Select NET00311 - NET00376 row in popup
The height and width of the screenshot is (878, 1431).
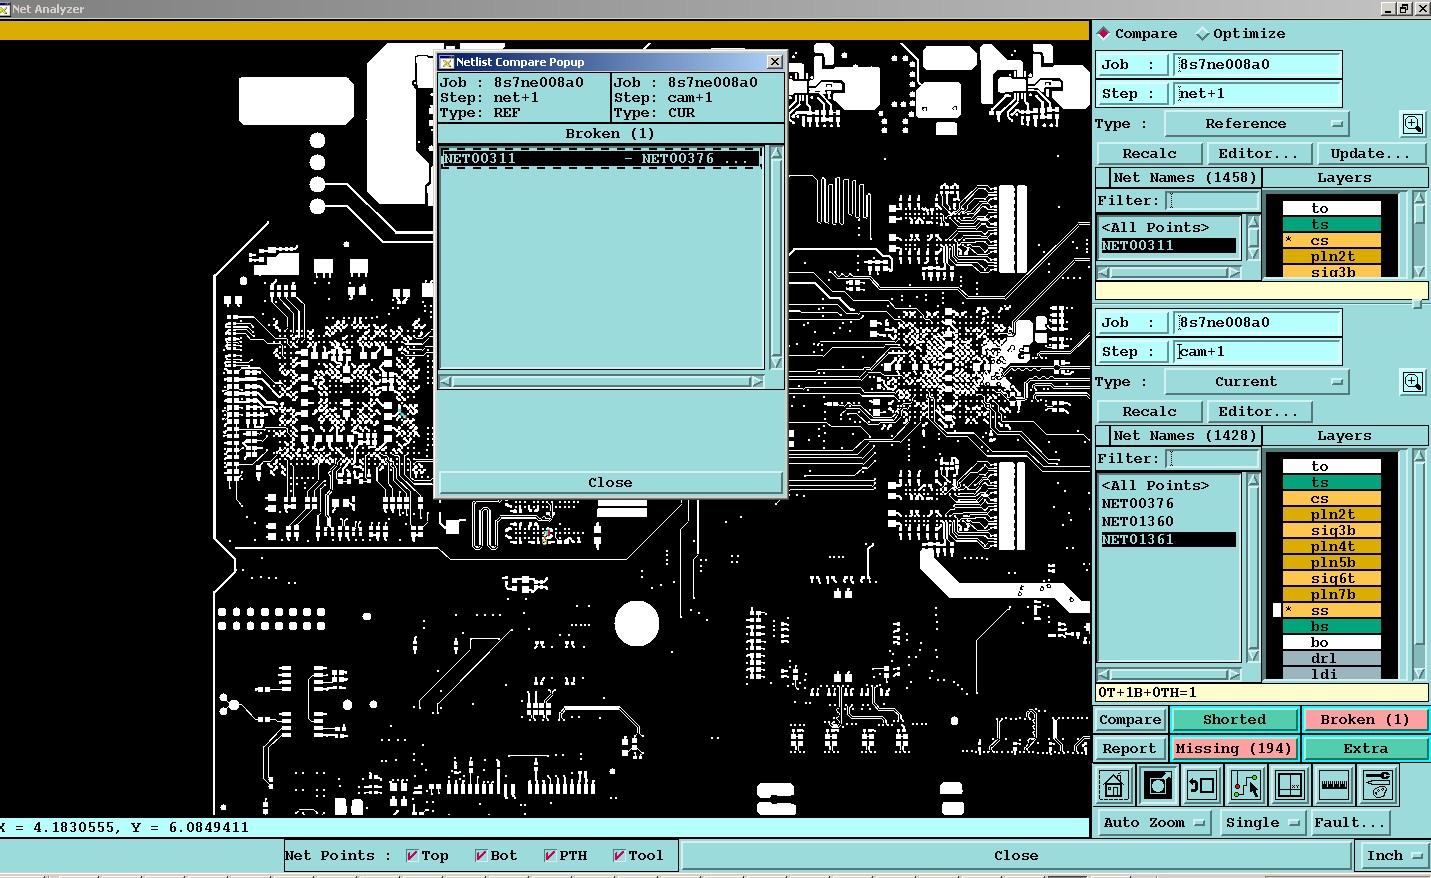coord(601,159)
